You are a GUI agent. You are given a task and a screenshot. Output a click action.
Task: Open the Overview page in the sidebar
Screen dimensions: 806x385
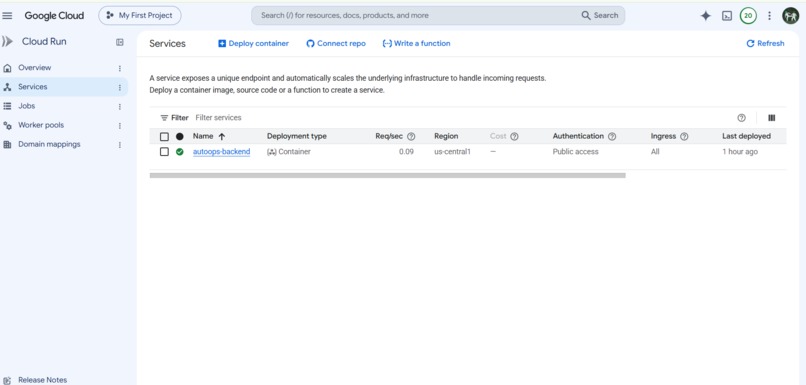(34, 68)
